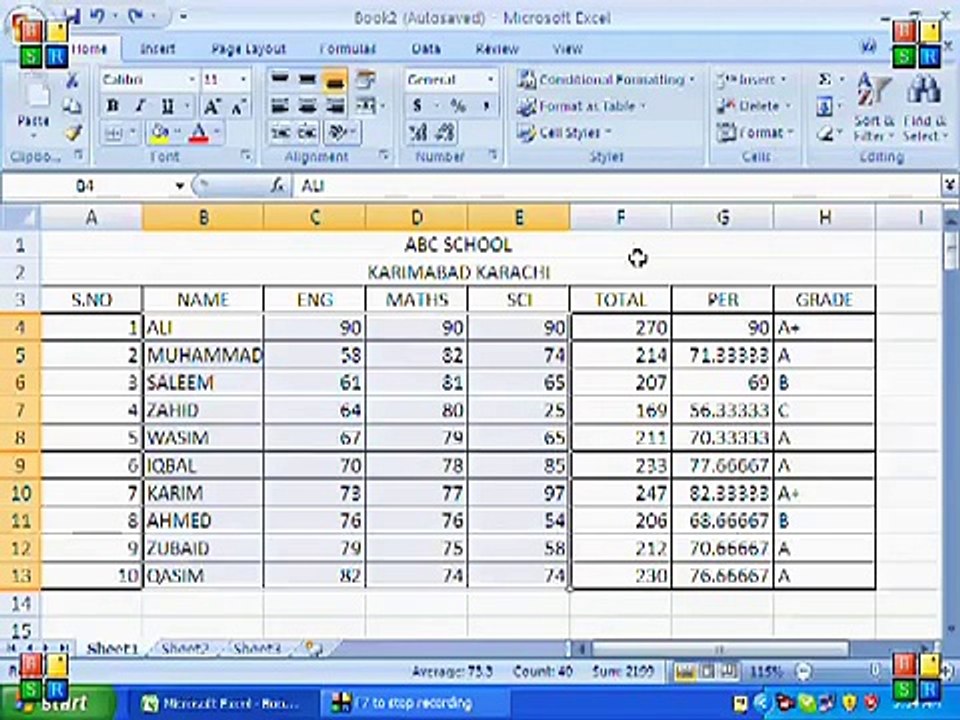Screen dimensions: 960x720
Task: Toggle Wrap Text icon
Action: (366, 80)
